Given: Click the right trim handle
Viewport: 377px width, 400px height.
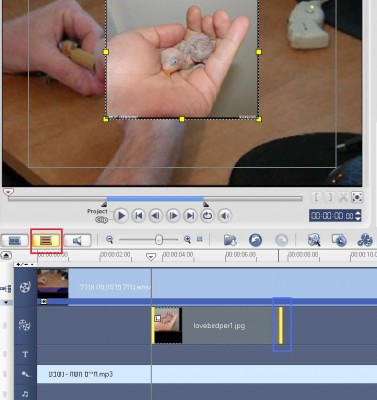Looking at the screenshot, I should click(206, 204).
